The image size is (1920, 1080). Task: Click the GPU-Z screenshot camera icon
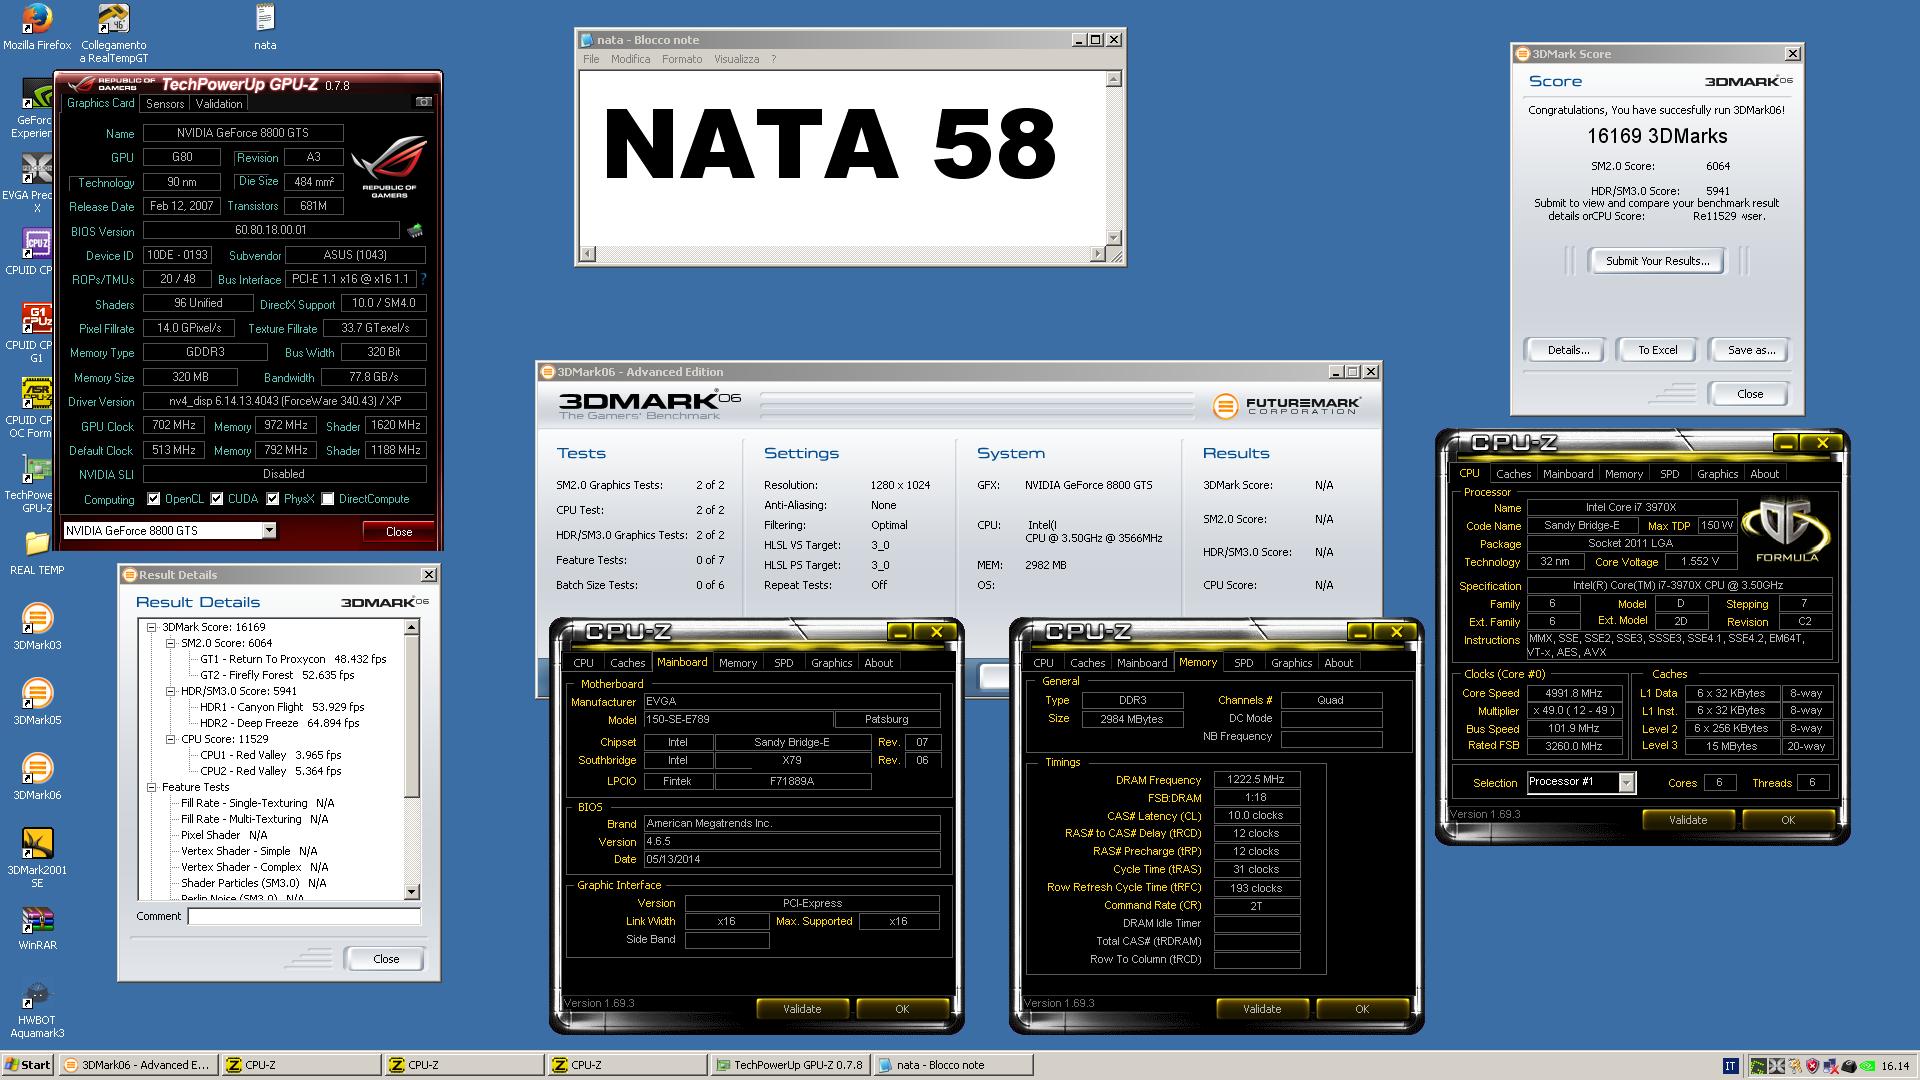click(424, 102)
